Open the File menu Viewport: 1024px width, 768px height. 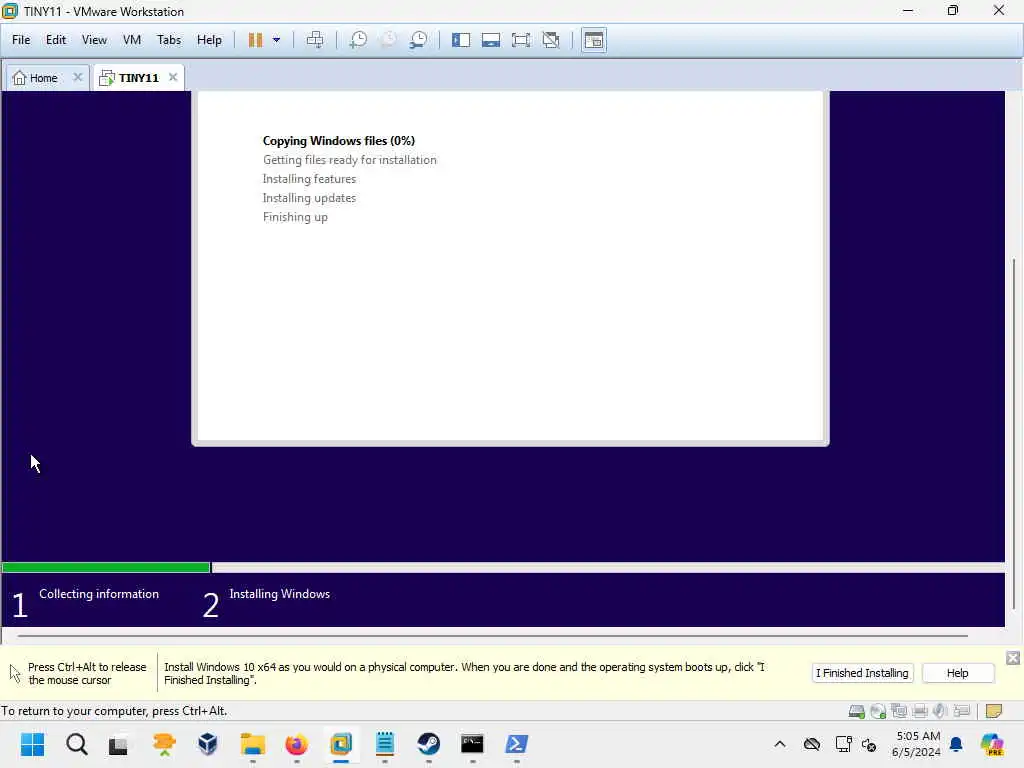click(x=21, y=40)
